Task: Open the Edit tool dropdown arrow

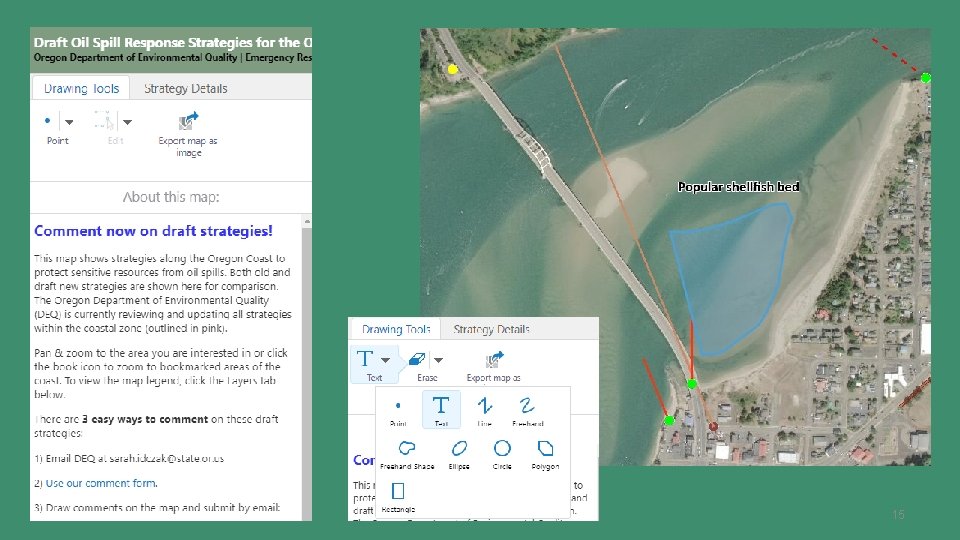Action: tap(127, 122)
